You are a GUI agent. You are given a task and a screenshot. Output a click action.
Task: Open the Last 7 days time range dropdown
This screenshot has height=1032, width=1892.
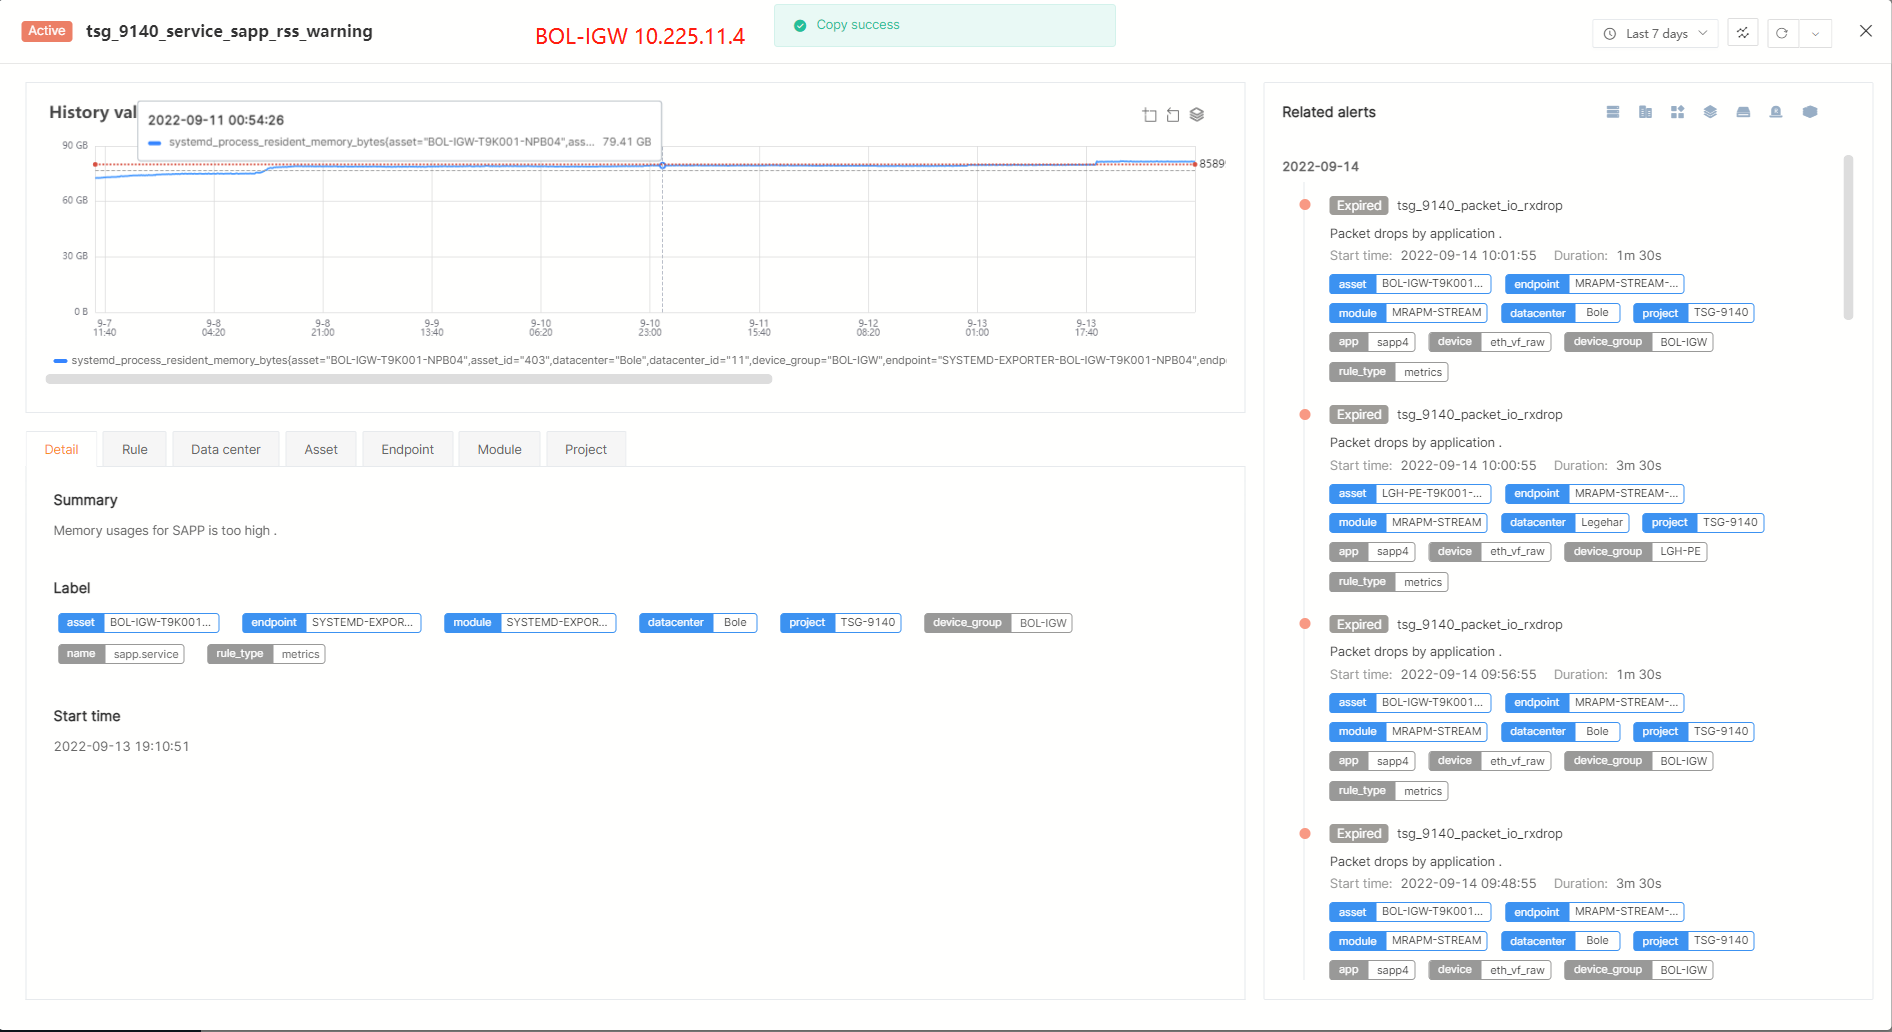[1655, 33]
